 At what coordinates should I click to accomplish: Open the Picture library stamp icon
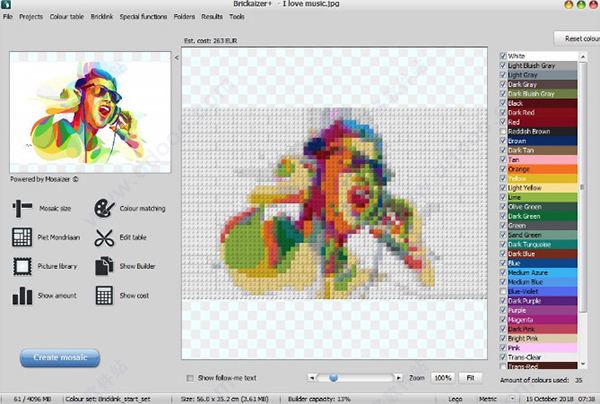pyautogui.click(x=22, y=266)
